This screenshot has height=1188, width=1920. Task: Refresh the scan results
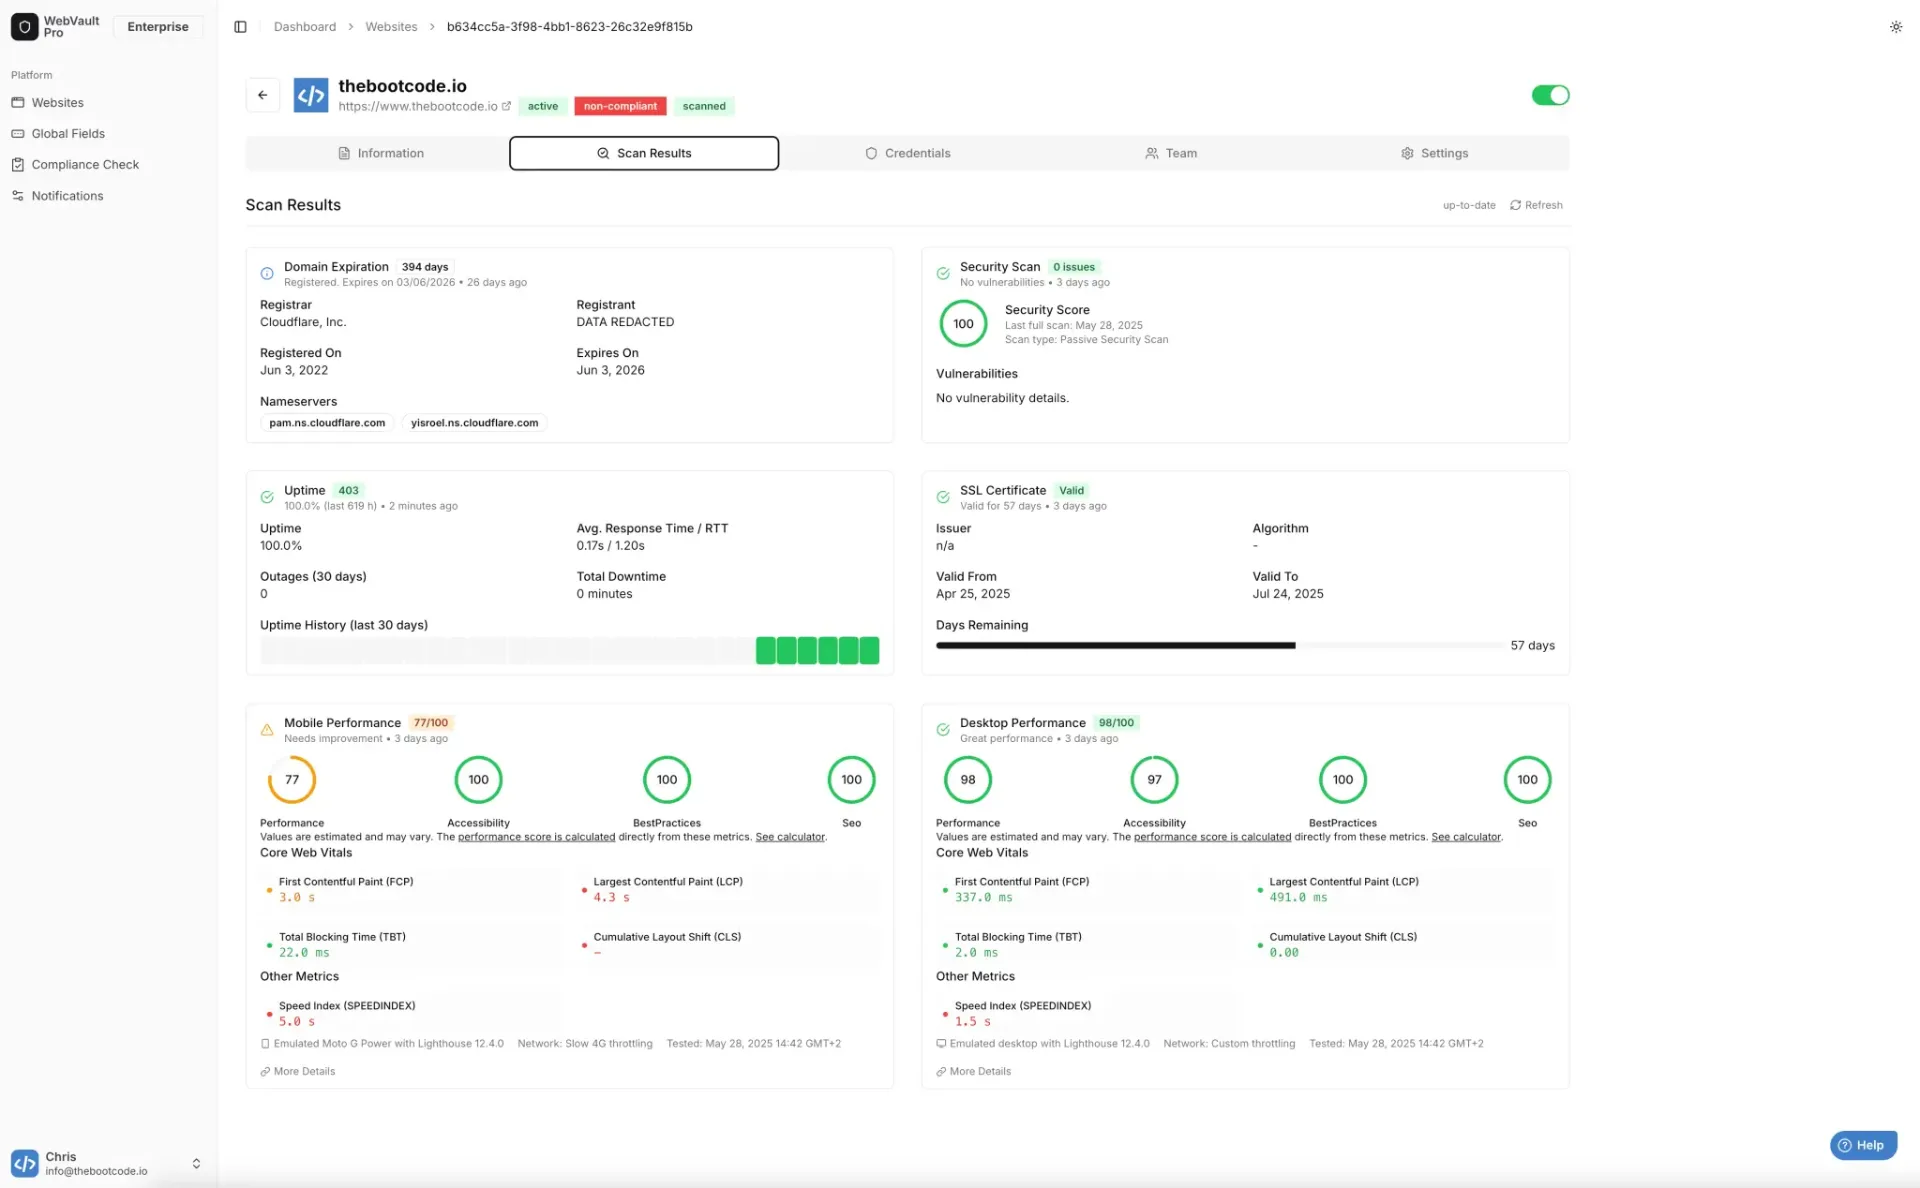pos(1536,205)
